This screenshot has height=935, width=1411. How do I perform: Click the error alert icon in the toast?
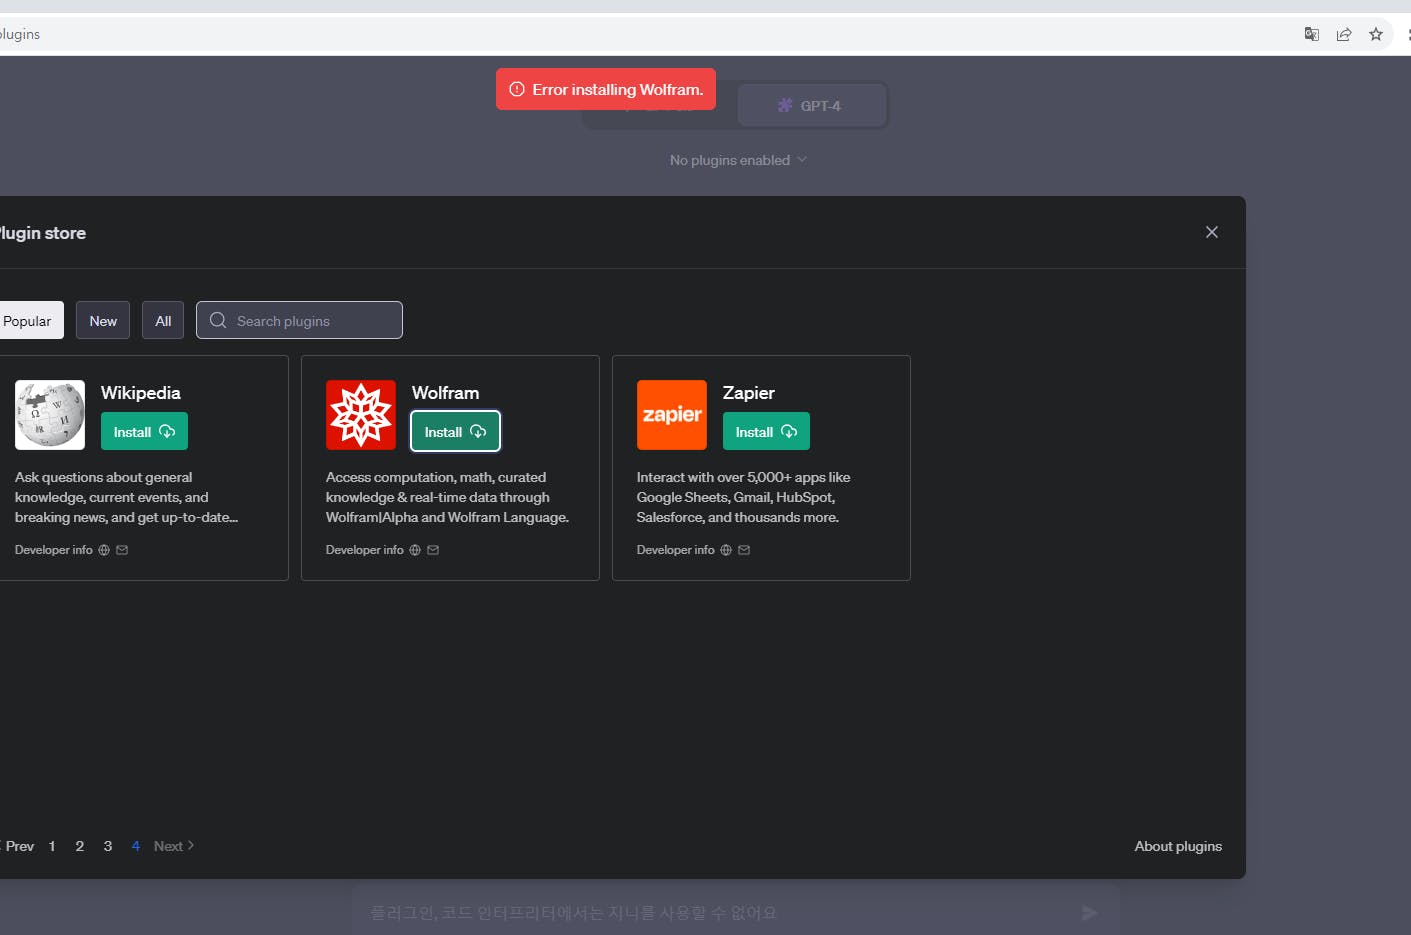(x=517, y=89)
